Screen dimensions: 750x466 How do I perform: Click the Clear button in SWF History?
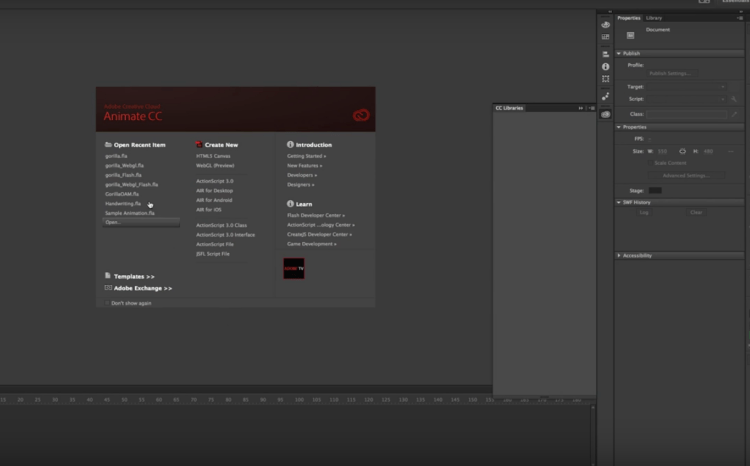click(696, 212)
